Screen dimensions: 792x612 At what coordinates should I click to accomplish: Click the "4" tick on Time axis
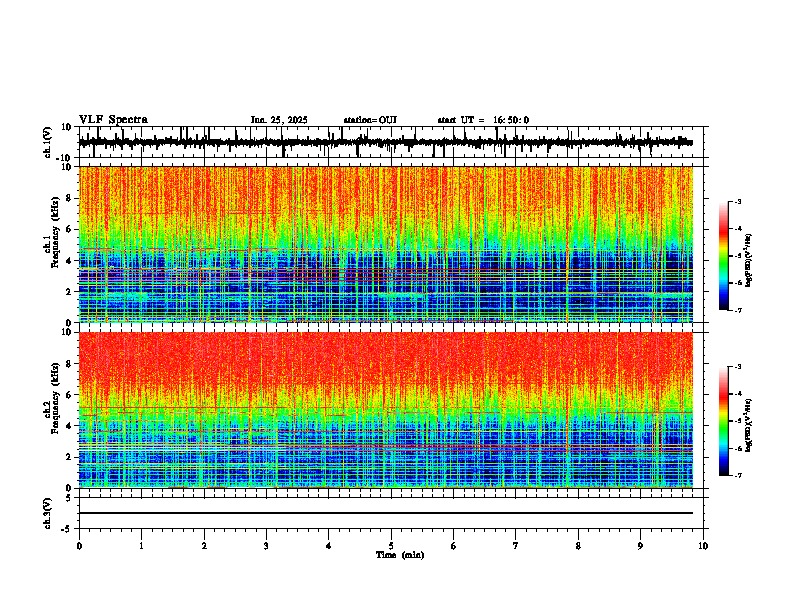329,546
